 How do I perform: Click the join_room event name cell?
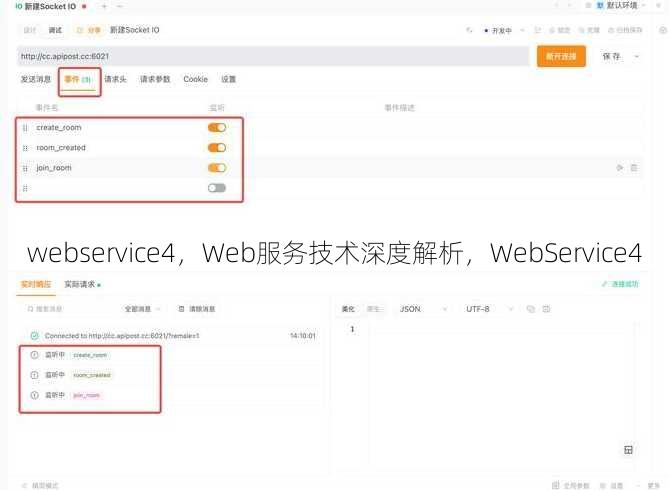[x=54, y=168]
